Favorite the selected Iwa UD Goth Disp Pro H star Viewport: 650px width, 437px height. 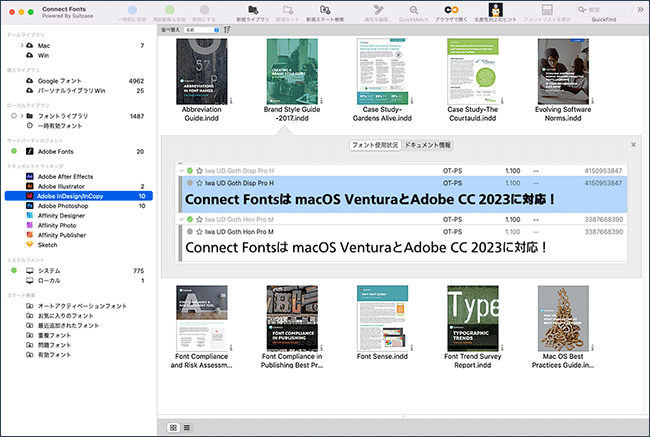pyautogui.click(x=199, y=183)
